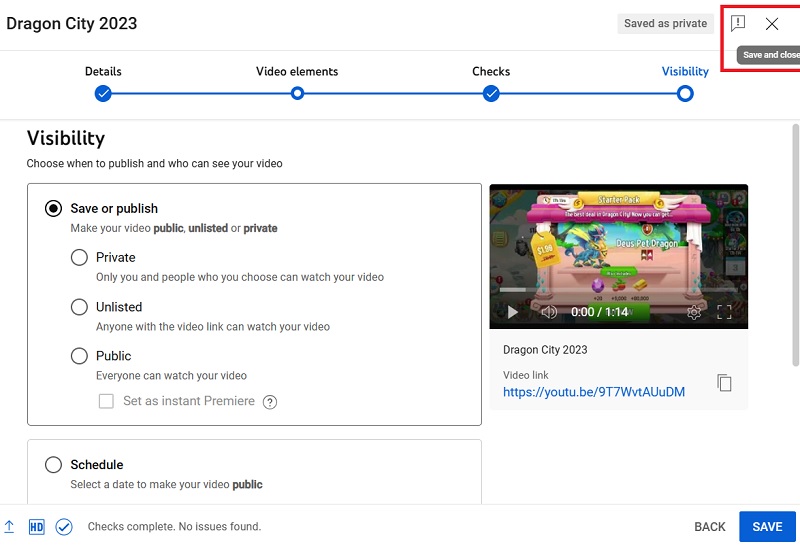Mute the video preview volume

tap(549, 312)
